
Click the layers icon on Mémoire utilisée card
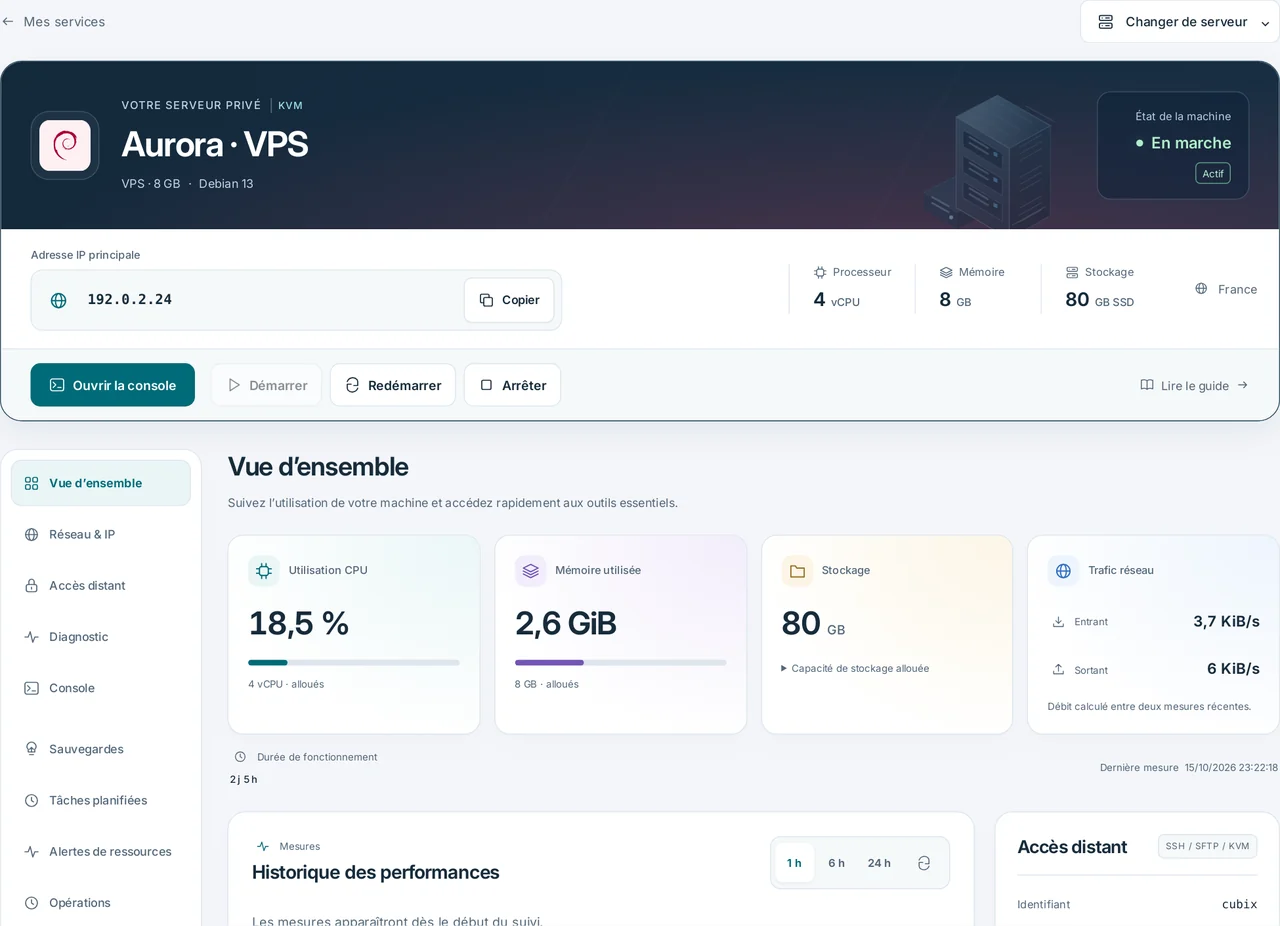[x=531, y=571]
